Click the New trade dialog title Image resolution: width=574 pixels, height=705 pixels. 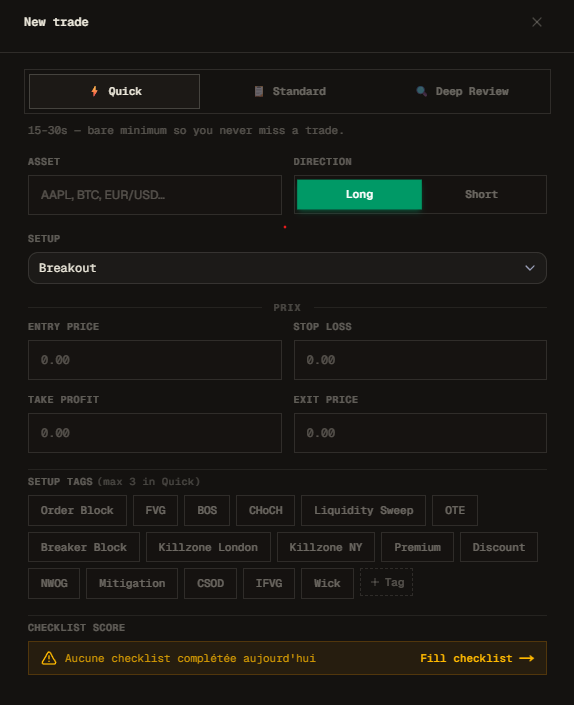pyautogui.click(x=56, y=22)
